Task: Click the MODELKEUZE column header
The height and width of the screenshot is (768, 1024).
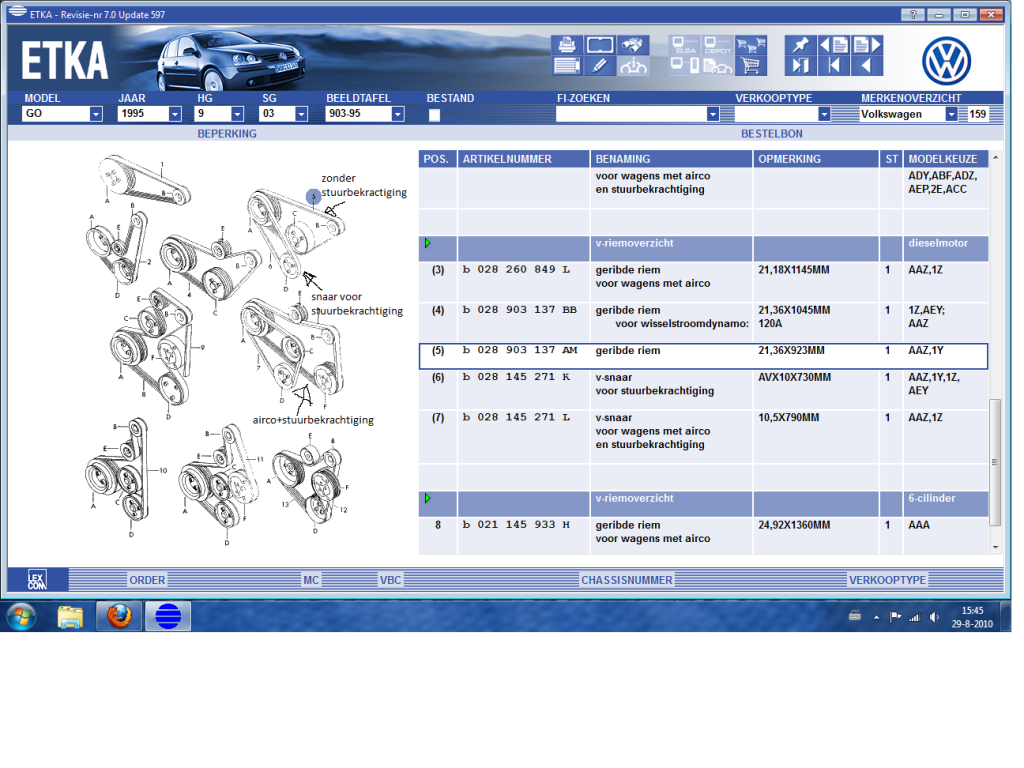Action: pos(946,159)
